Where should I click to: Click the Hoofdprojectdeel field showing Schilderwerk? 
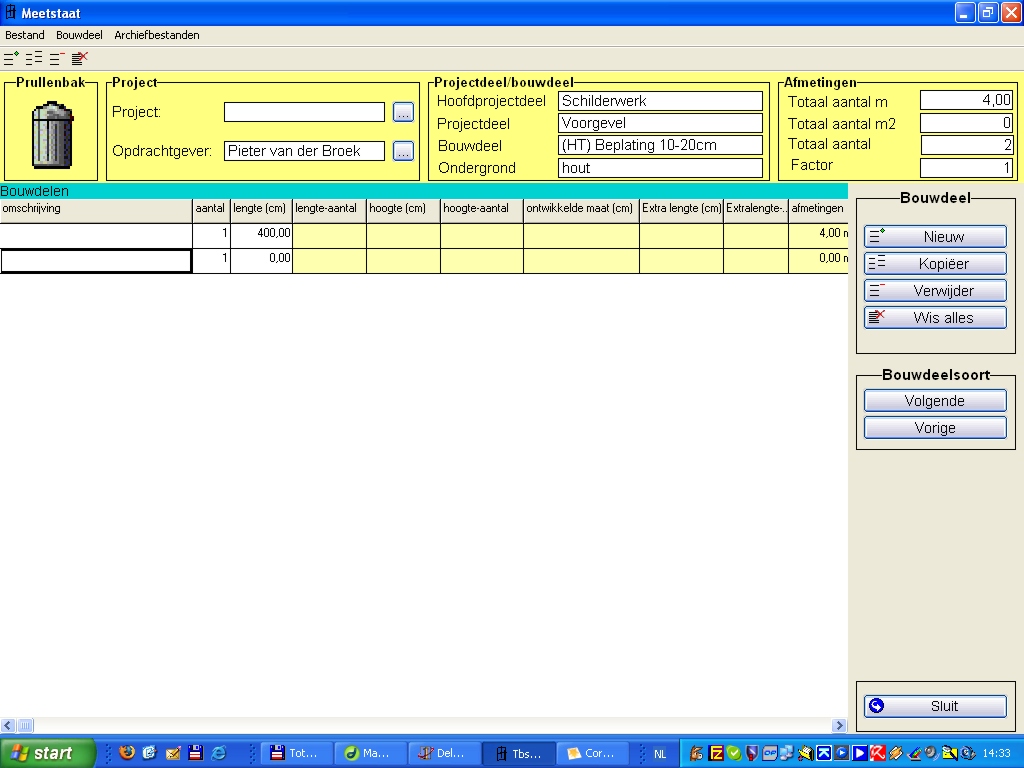click(660, 101)
